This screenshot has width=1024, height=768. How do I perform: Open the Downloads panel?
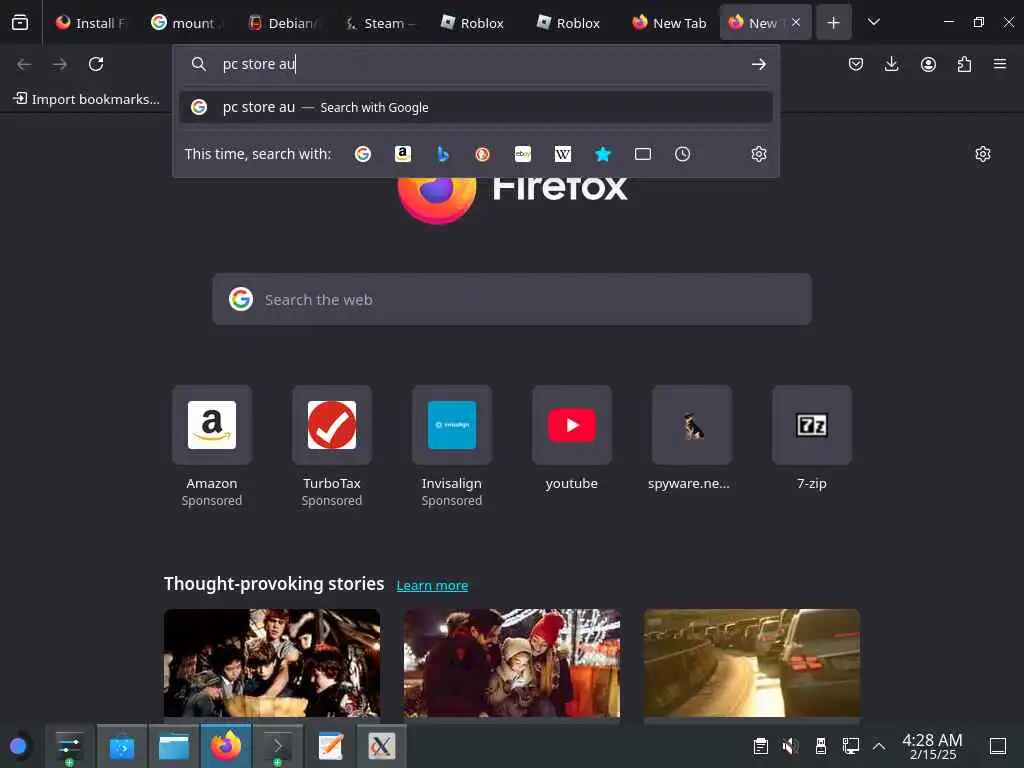pyautogui.click(x=891, y=64)
